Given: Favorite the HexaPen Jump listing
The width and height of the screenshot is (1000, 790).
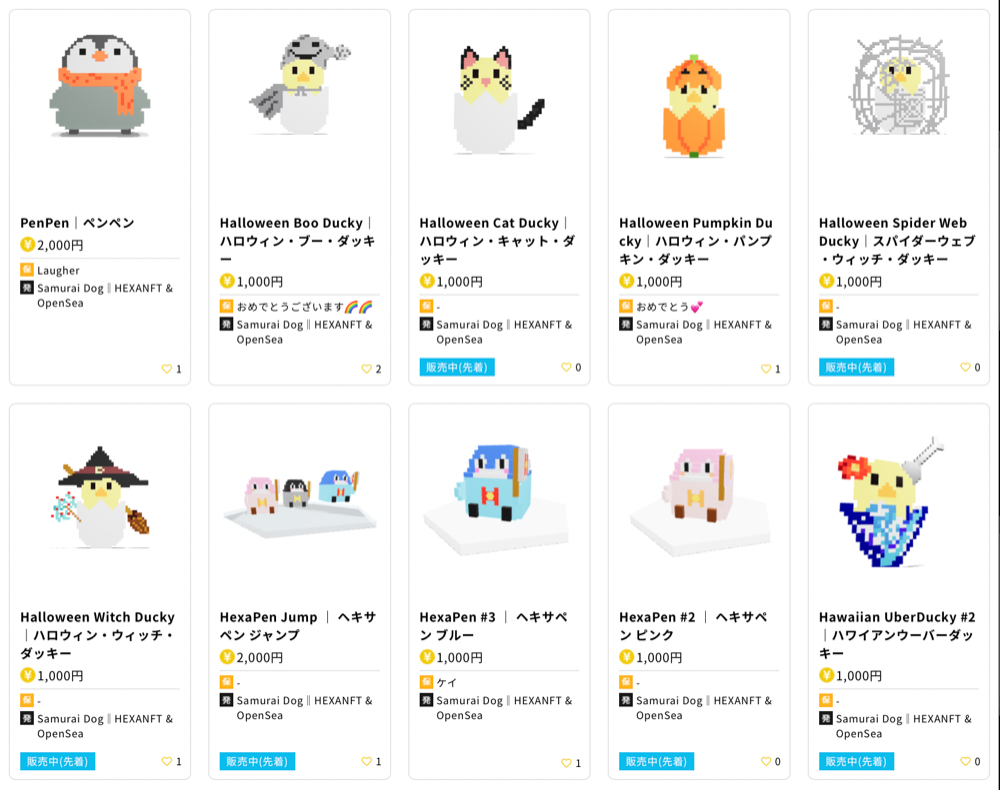Looking at the screenshot, I should coord(367,761).
